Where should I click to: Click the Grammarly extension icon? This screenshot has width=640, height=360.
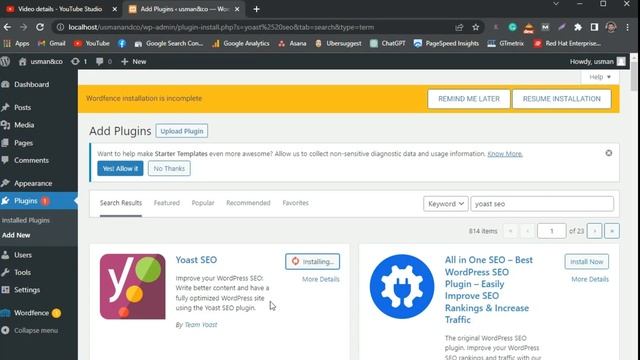coord(512,27)
